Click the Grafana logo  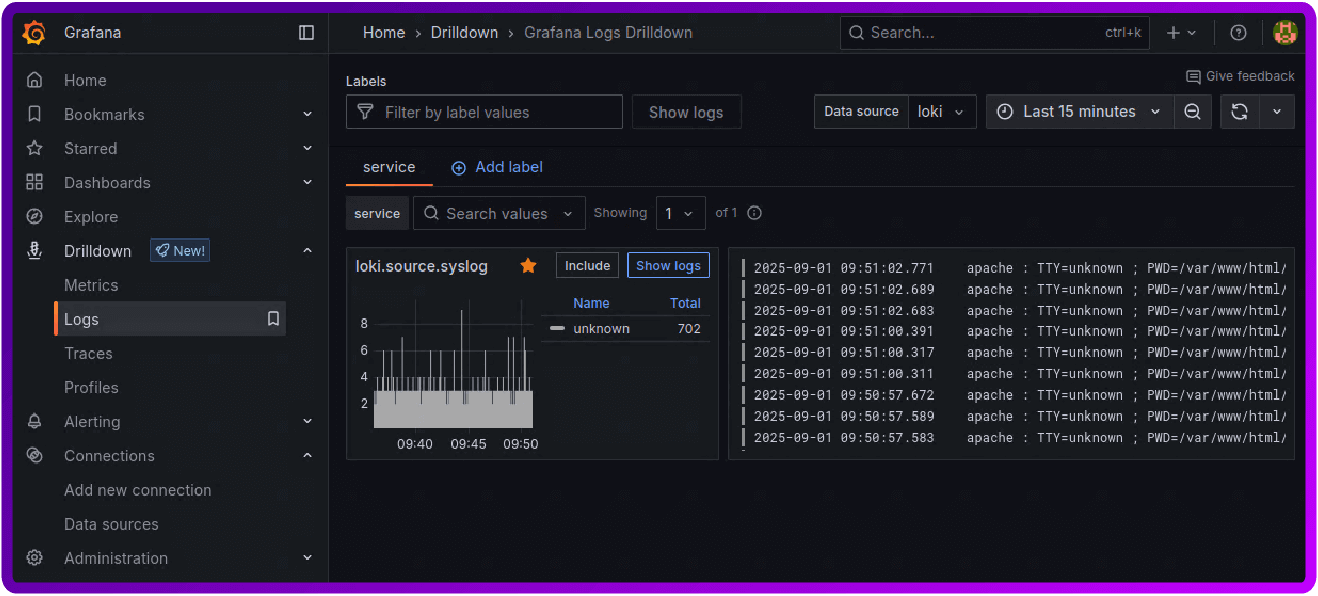[33, 32]
